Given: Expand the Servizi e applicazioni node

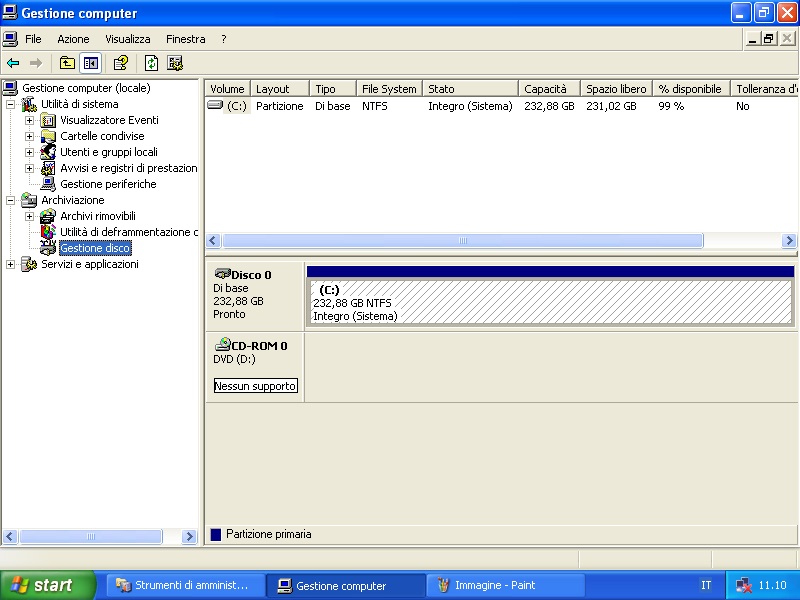Looking at the screenshot, I should pyautogui.click(x=11, y=264).
